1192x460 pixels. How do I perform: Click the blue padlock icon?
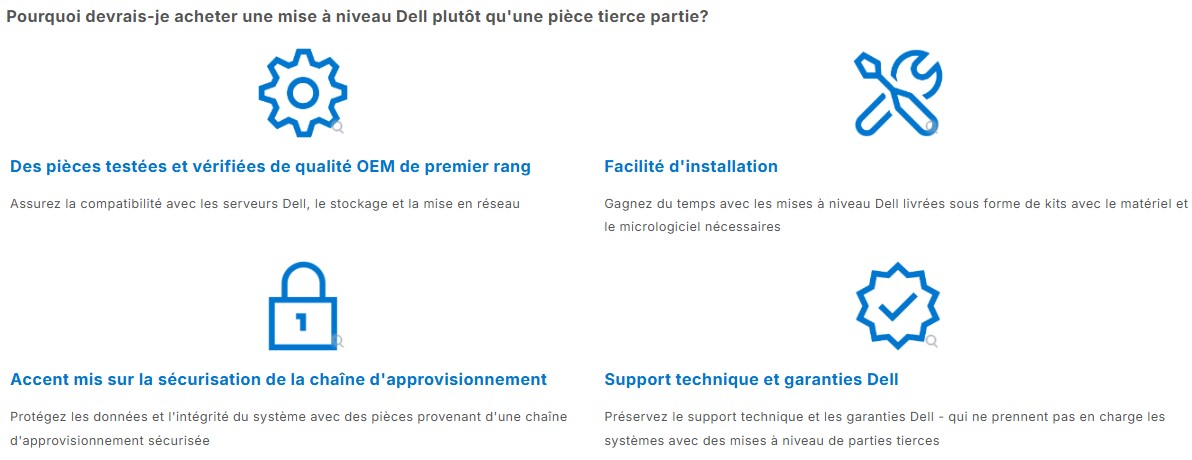click(303, 306)
